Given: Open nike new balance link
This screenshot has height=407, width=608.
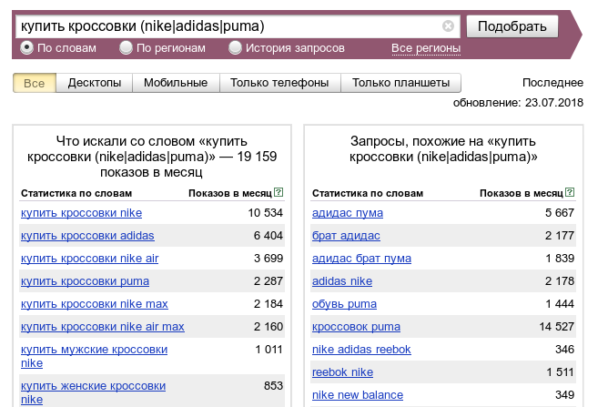Looking at the screenshot, I should coord(358,395).
